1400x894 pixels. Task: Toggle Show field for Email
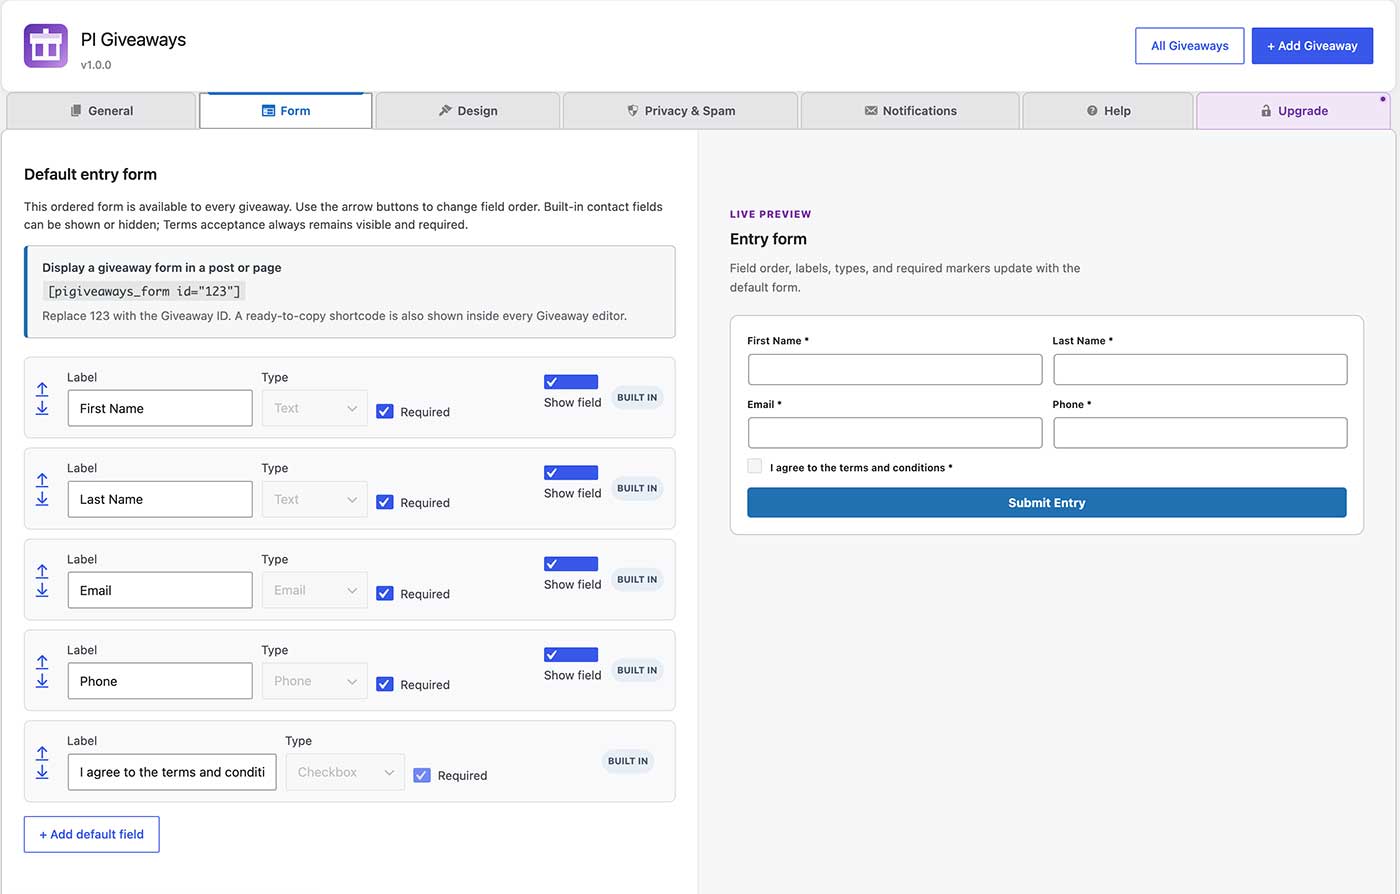[x=571, y=564]
